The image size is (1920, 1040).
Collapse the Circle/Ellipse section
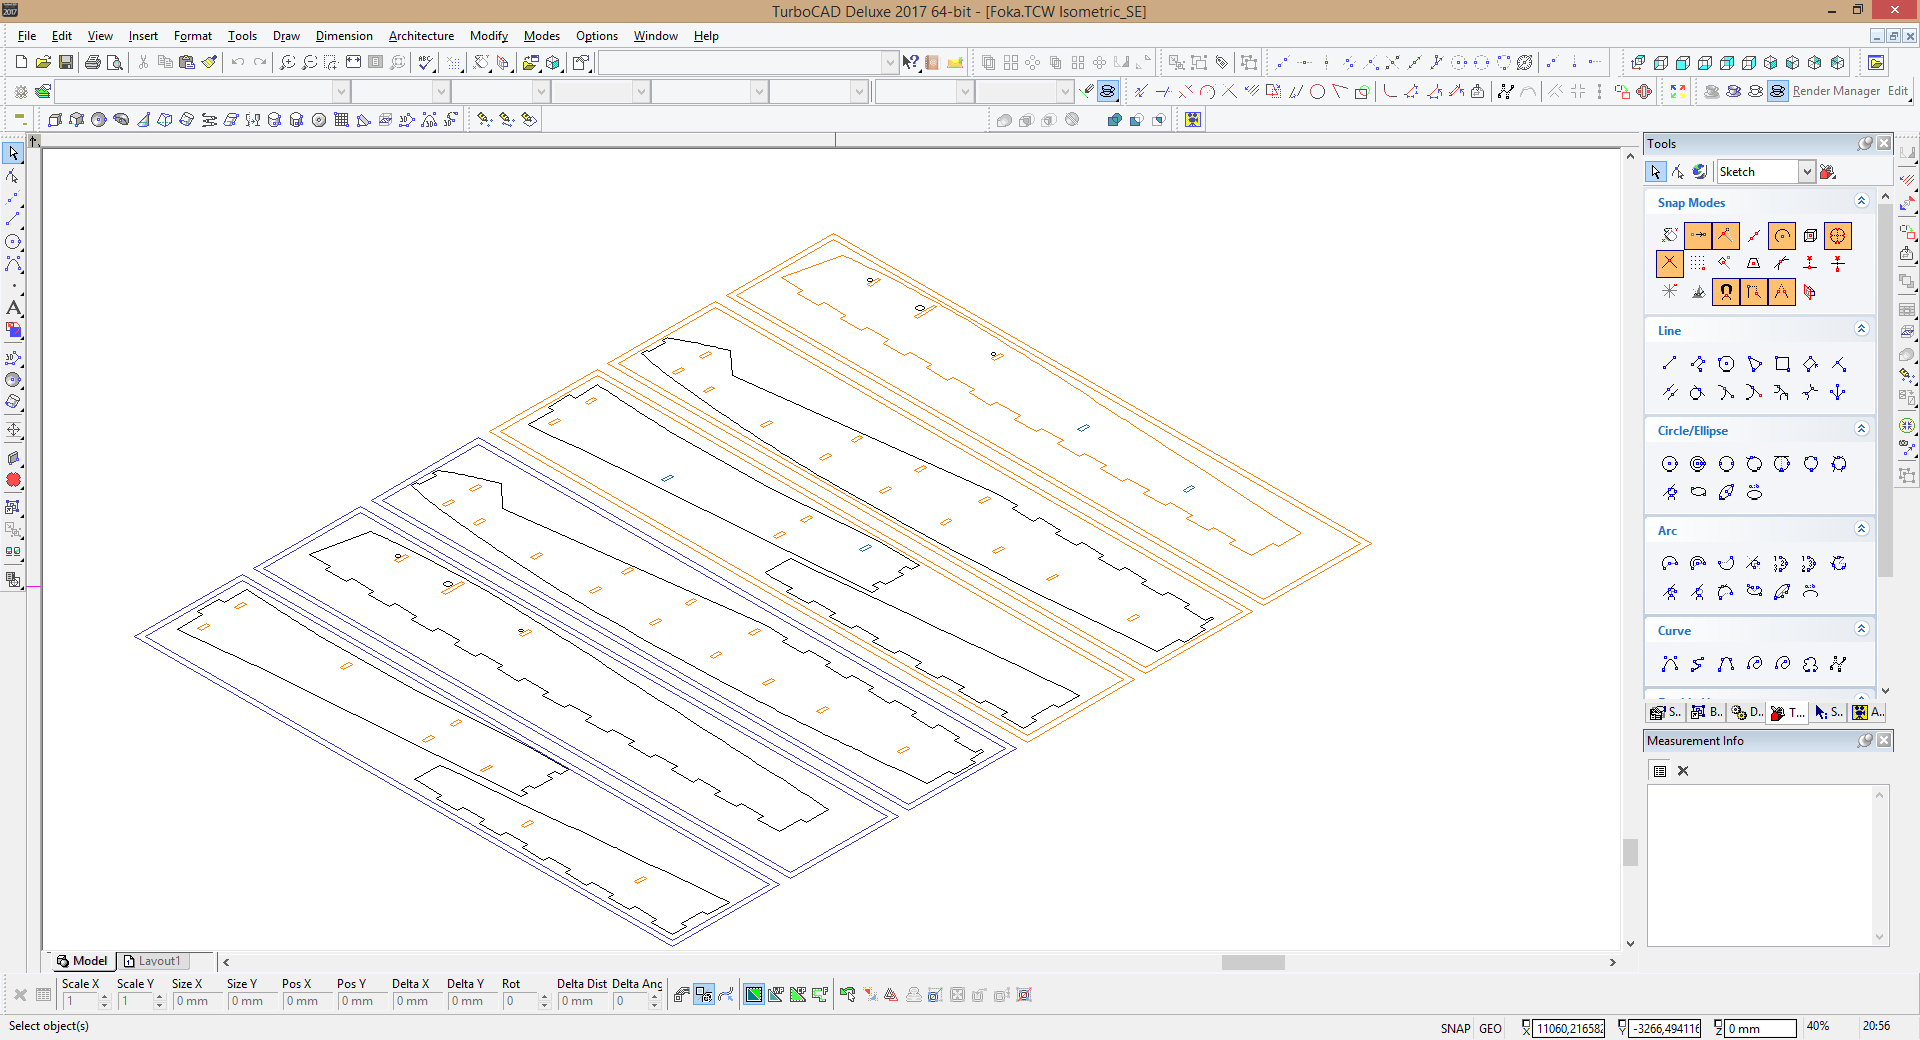pos(1861,430)
